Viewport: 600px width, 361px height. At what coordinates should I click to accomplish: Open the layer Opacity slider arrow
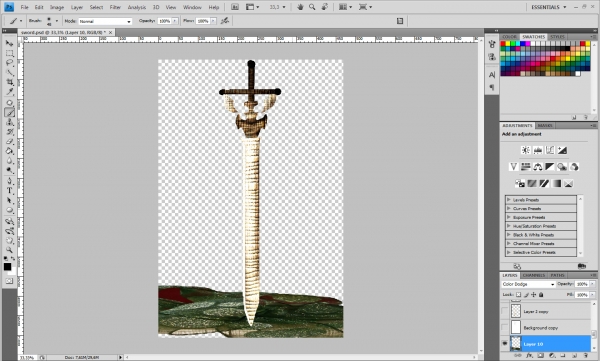coord(592,284)
